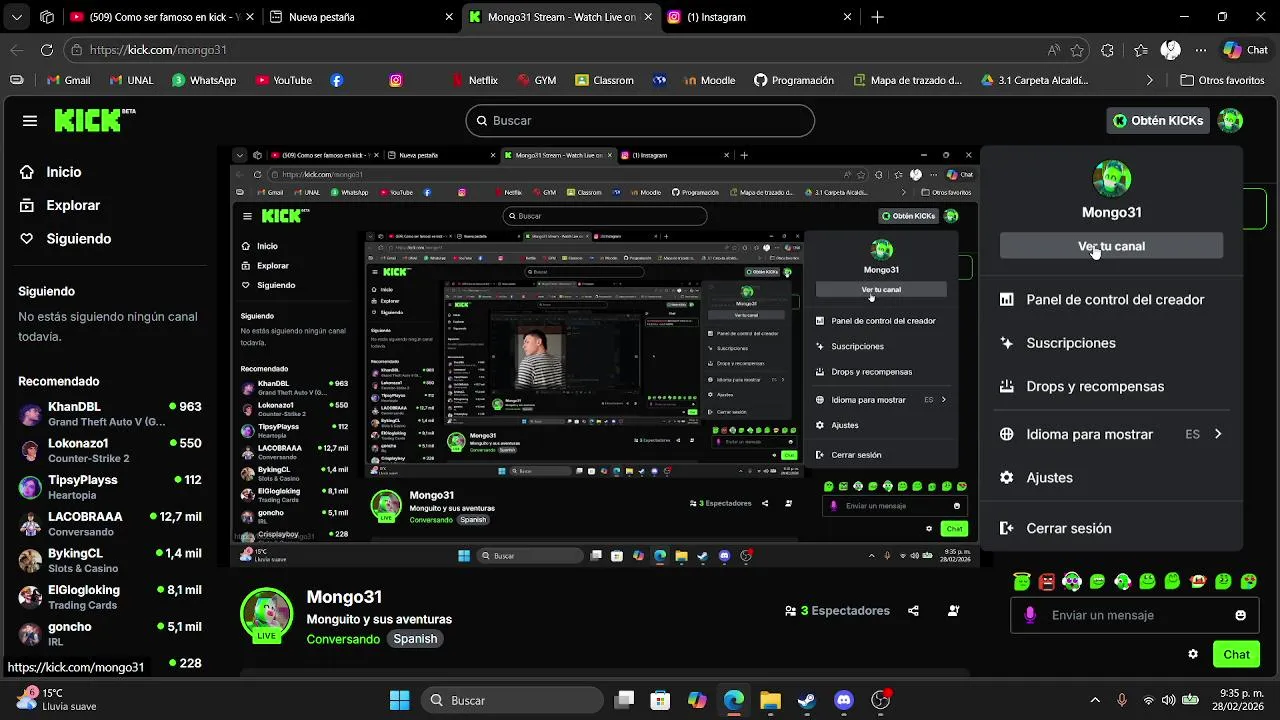Open the Gmail bookmark
This screenshot has height=720, width=1280.
point(67,80)
